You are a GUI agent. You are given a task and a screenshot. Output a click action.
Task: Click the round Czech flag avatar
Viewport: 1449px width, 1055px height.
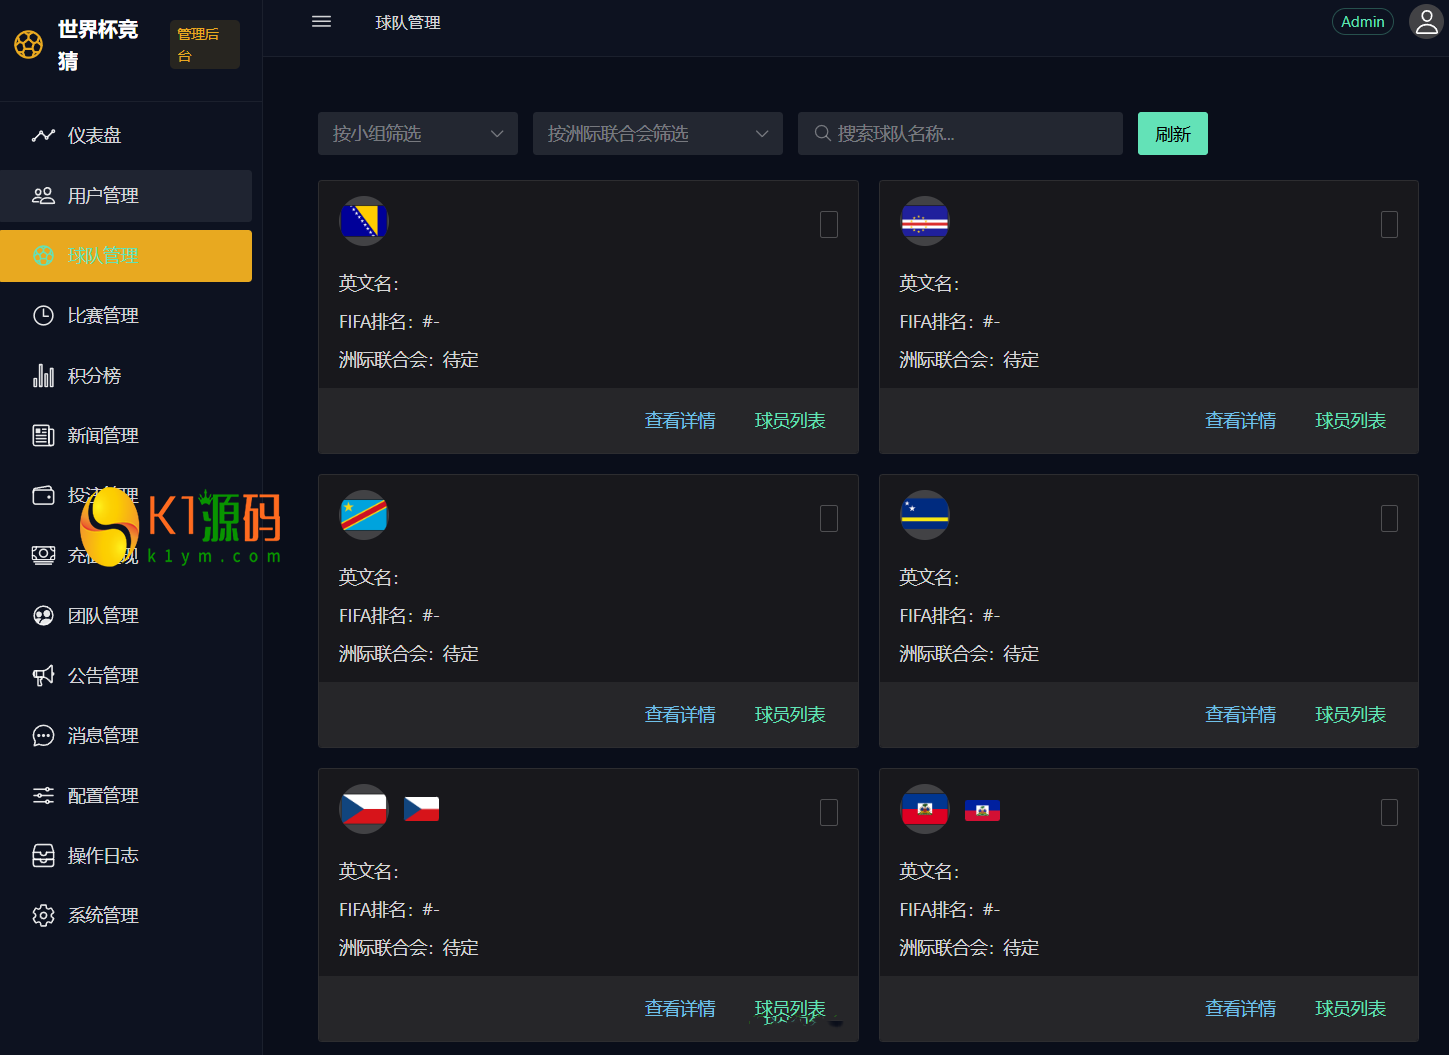[x=364, y=809]
